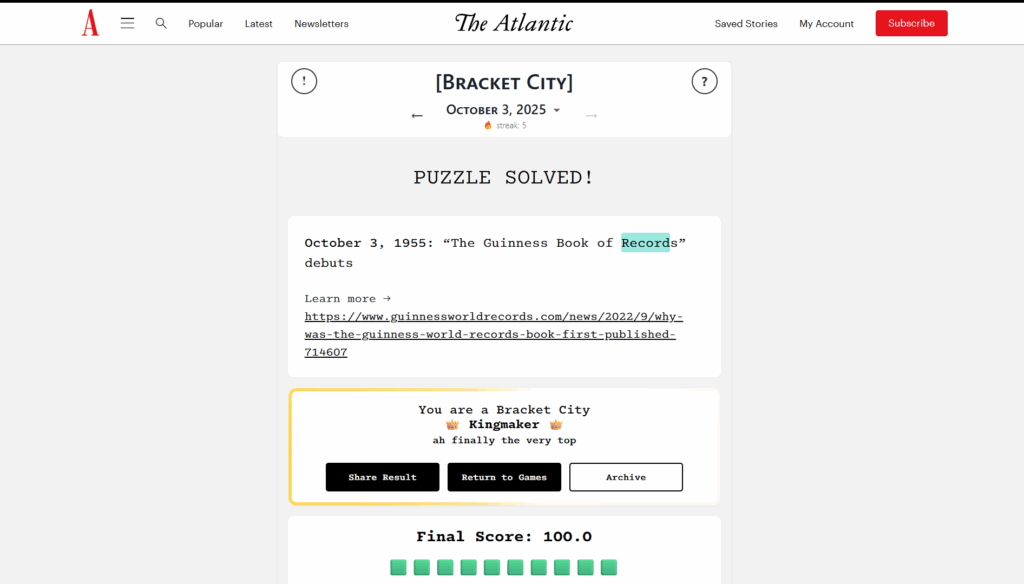
Task: Click the right arrow next to the date
Action: tap(591, 115)
